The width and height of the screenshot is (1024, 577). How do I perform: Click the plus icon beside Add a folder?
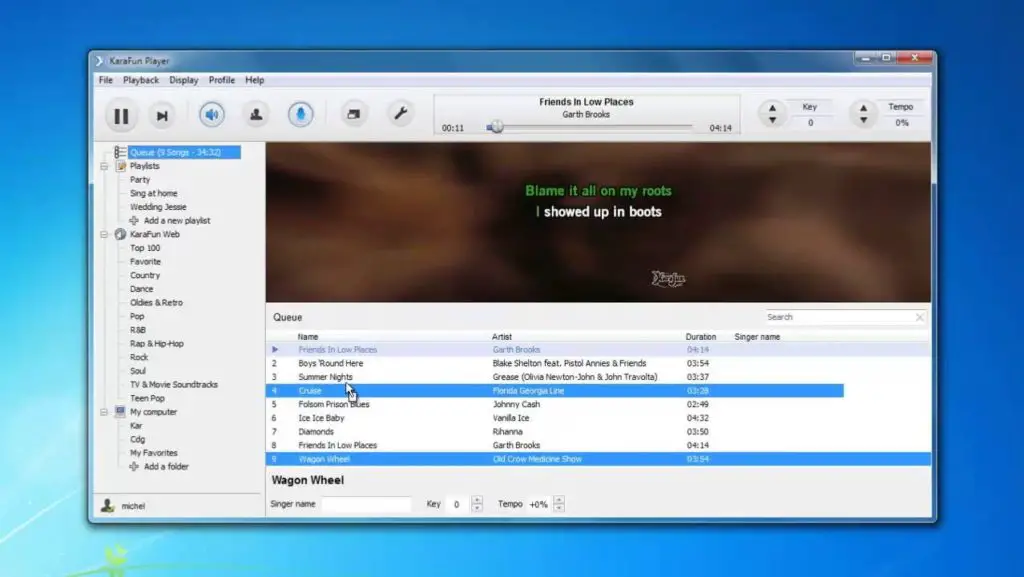[134, 467]
